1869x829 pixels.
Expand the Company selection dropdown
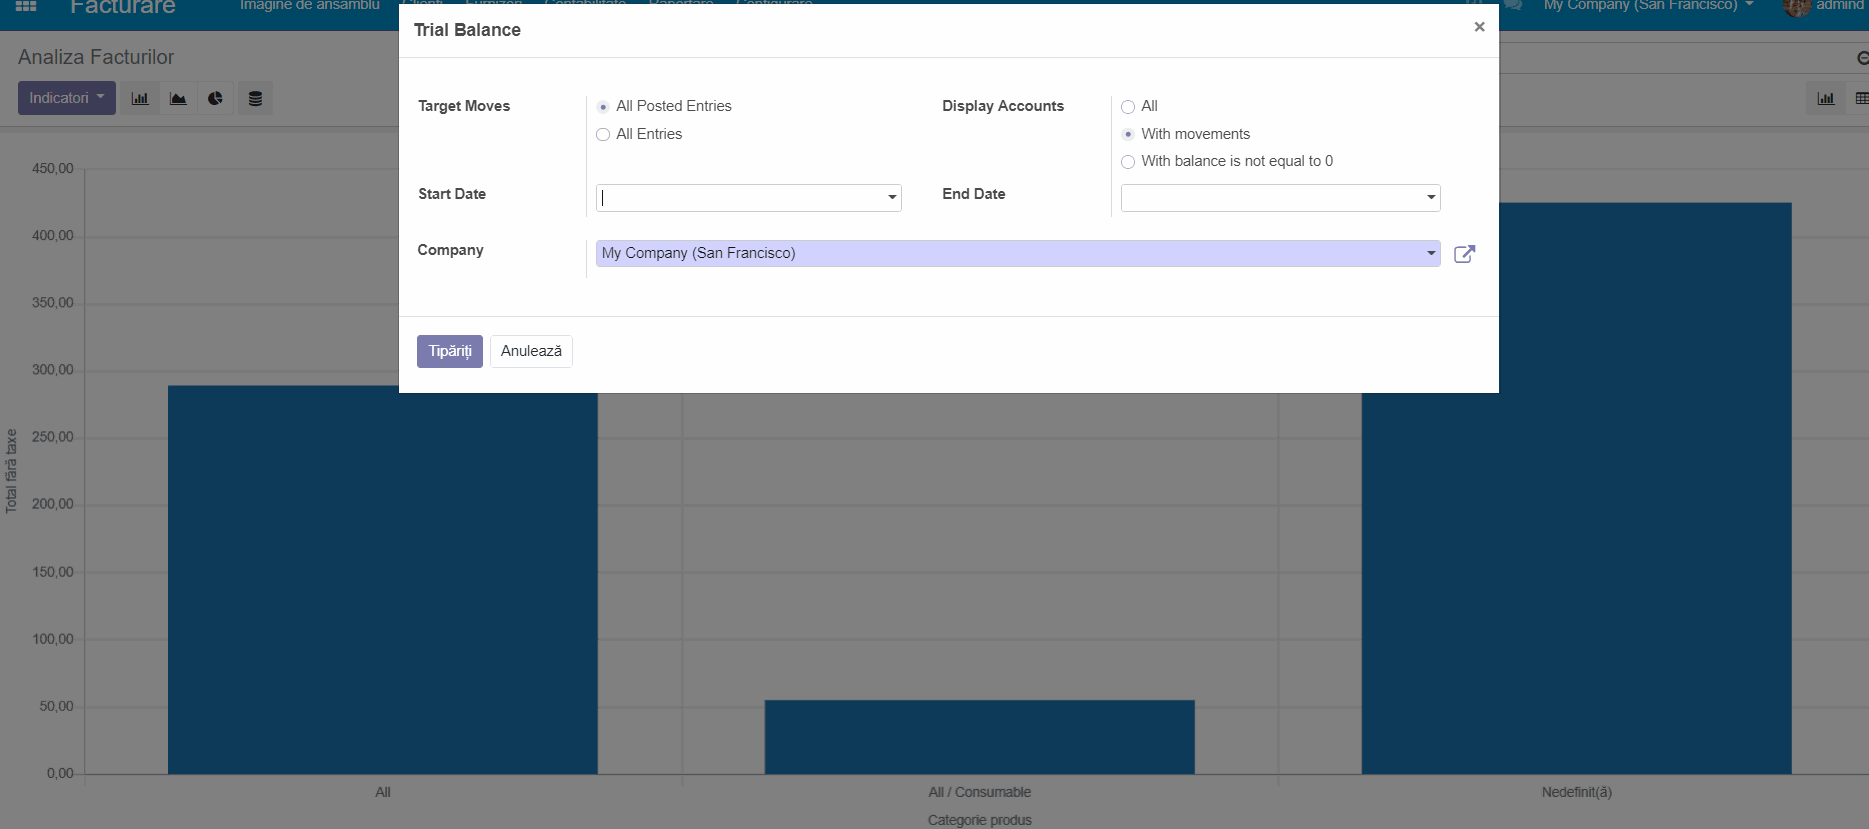coord(1431,254)
